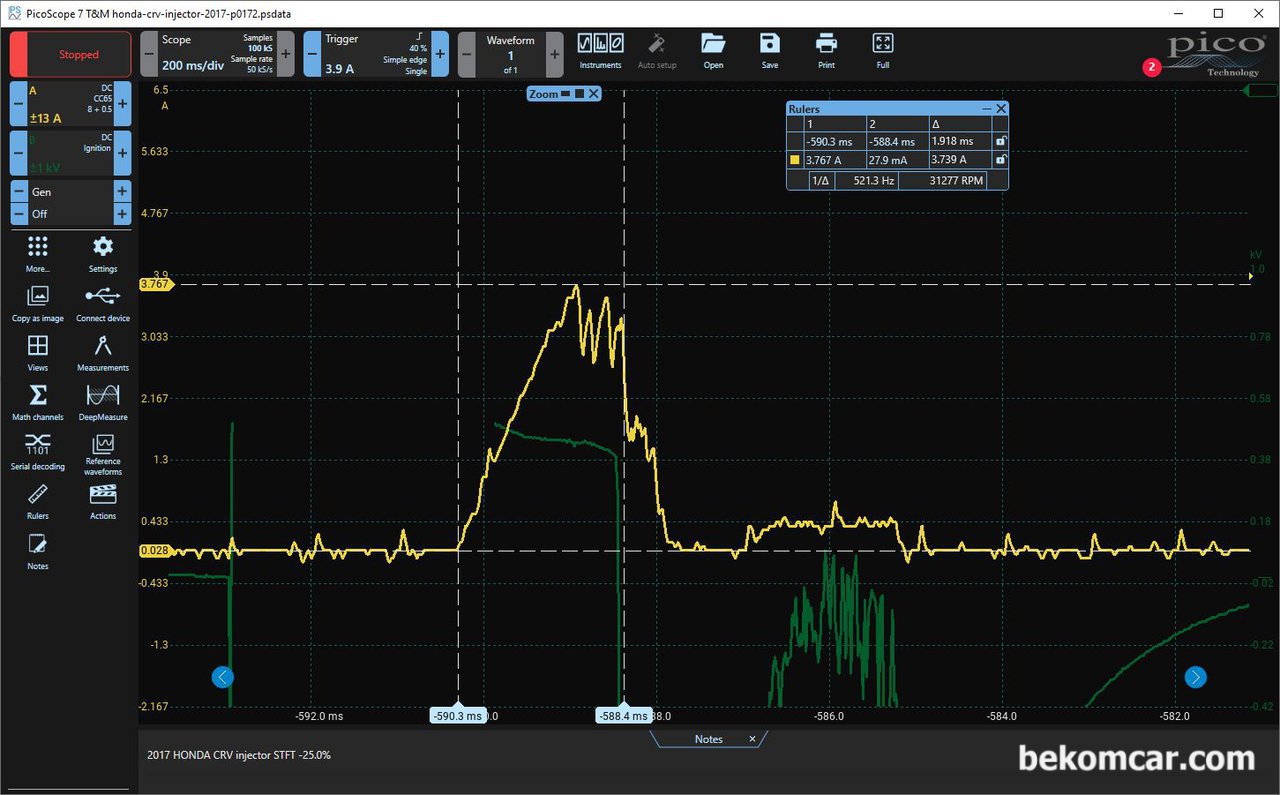The width and height of the screenshot is (1280, 795).
Task: Click the -590.3 ms ruler handle
Action: click(458, 716)
